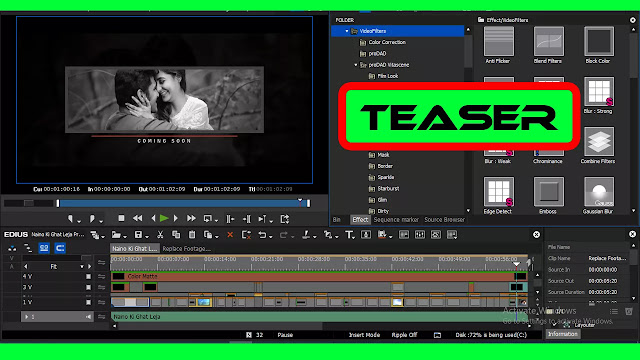Step to the next frame
640x360 pixels.
tap(176, 219)
